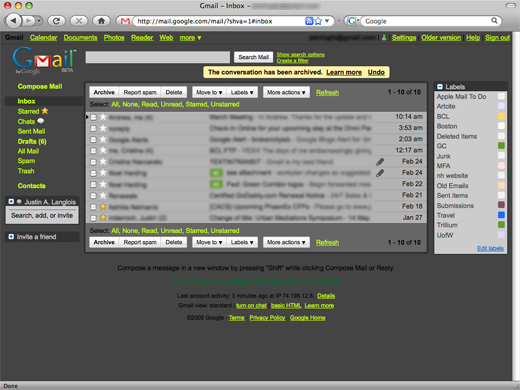Select the Feb 22 email checkbox
This screenshot has height=390, width=520.
pyautogui.click(x=93, y=184)
